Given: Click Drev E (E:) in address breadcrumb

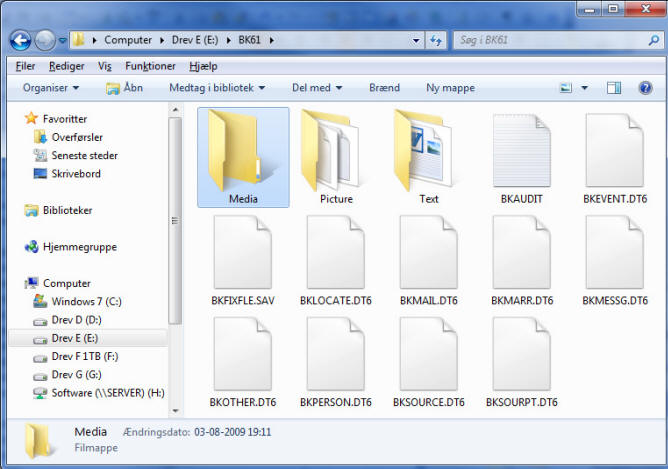Looking at the screenshot, I should tap(195, 40).
